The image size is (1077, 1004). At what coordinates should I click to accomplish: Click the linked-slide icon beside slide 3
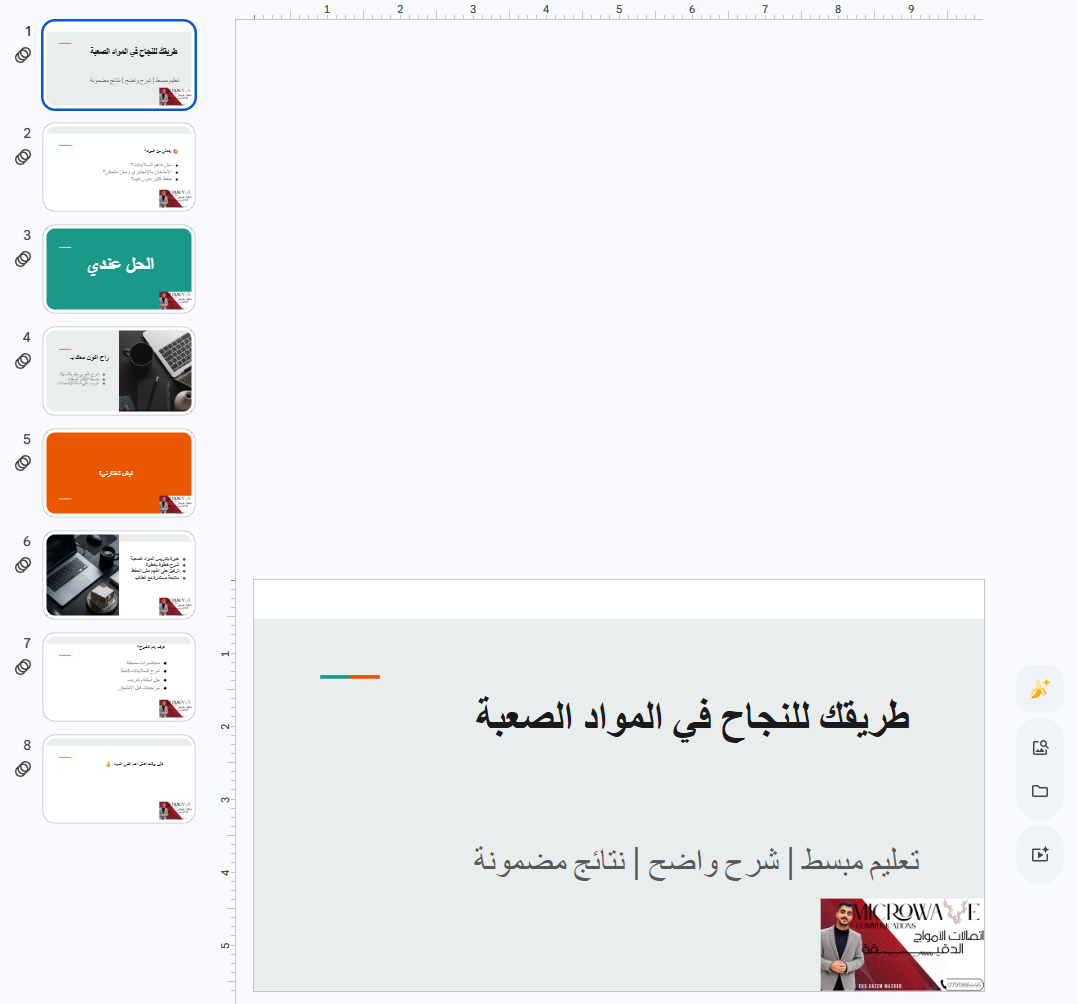pyautogui.click(x=23, y=259)
